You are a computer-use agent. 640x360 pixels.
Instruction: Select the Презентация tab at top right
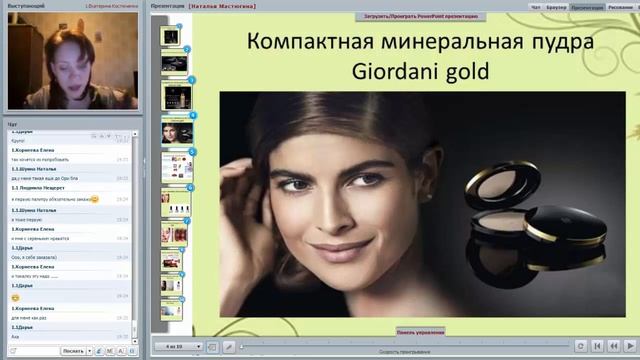(587, 7)
